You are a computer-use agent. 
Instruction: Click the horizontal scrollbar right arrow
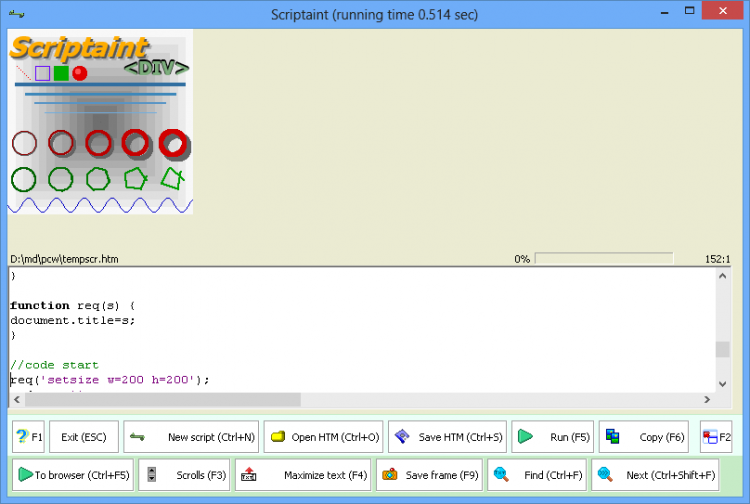tap(707, 399)
